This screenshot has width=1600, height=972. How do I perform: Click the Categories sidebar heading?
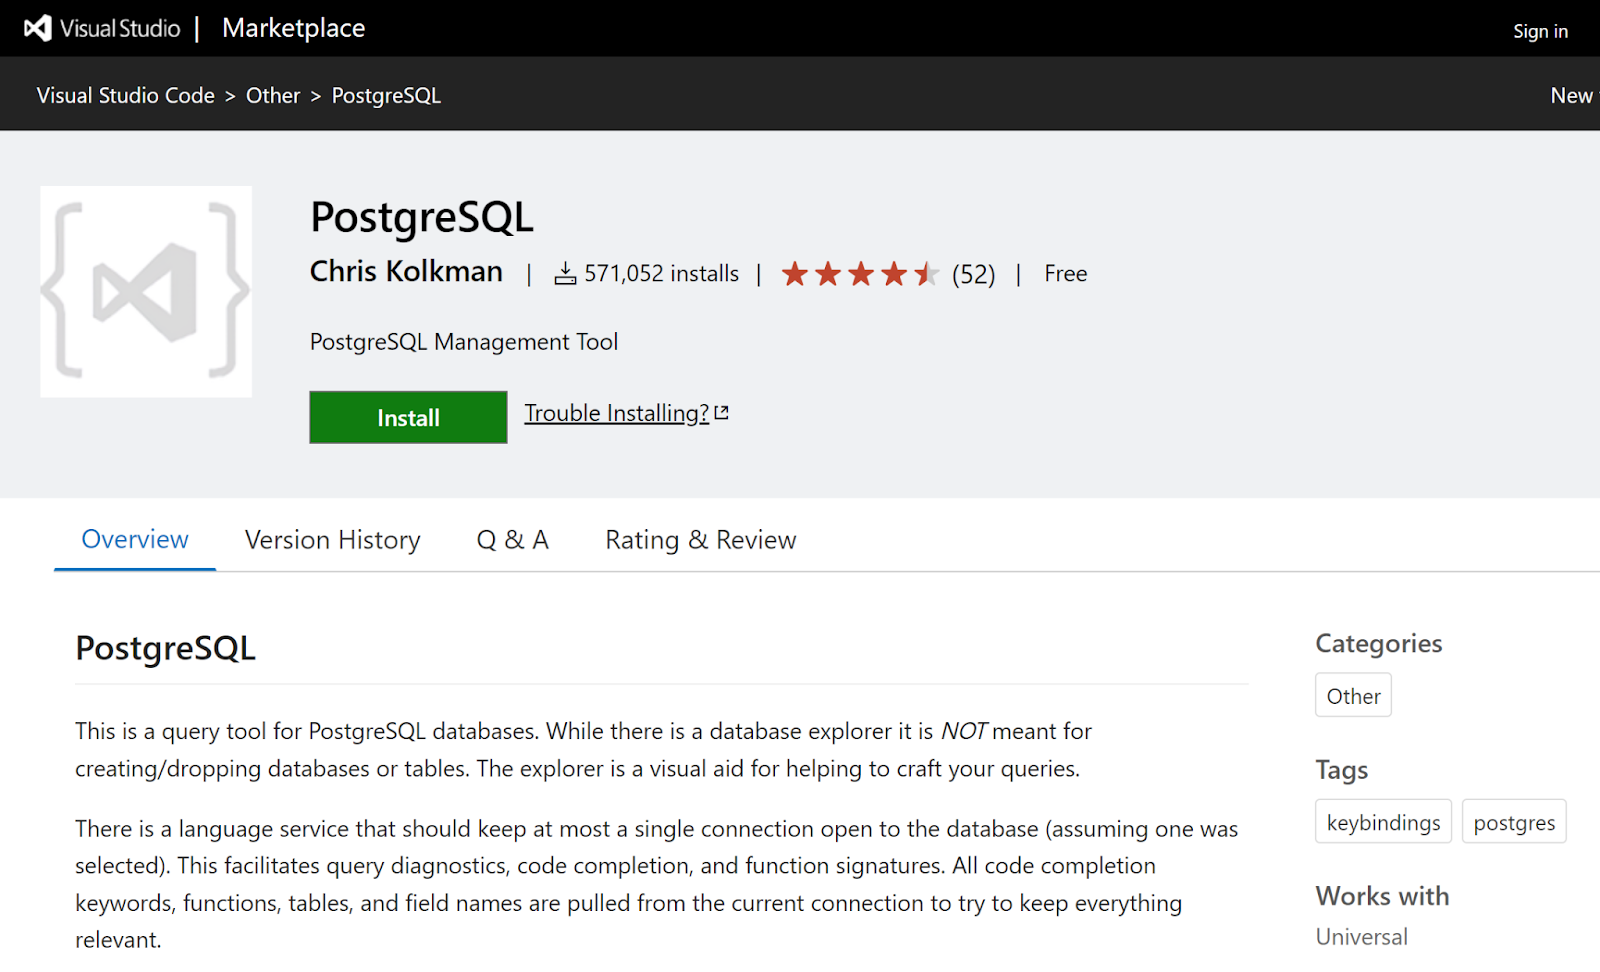tap(1378, 643)
